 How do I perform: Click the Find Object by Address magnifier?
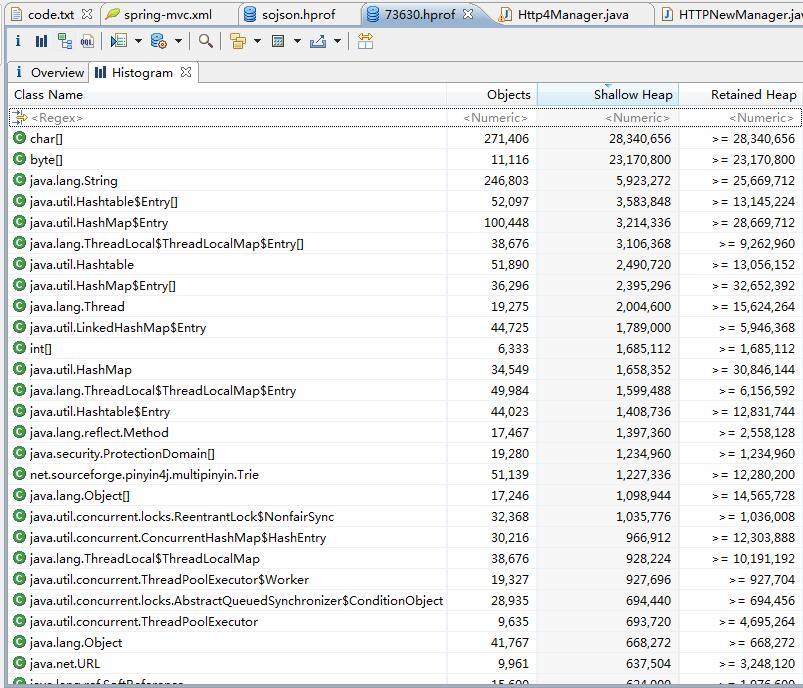(x=205, y=41)
